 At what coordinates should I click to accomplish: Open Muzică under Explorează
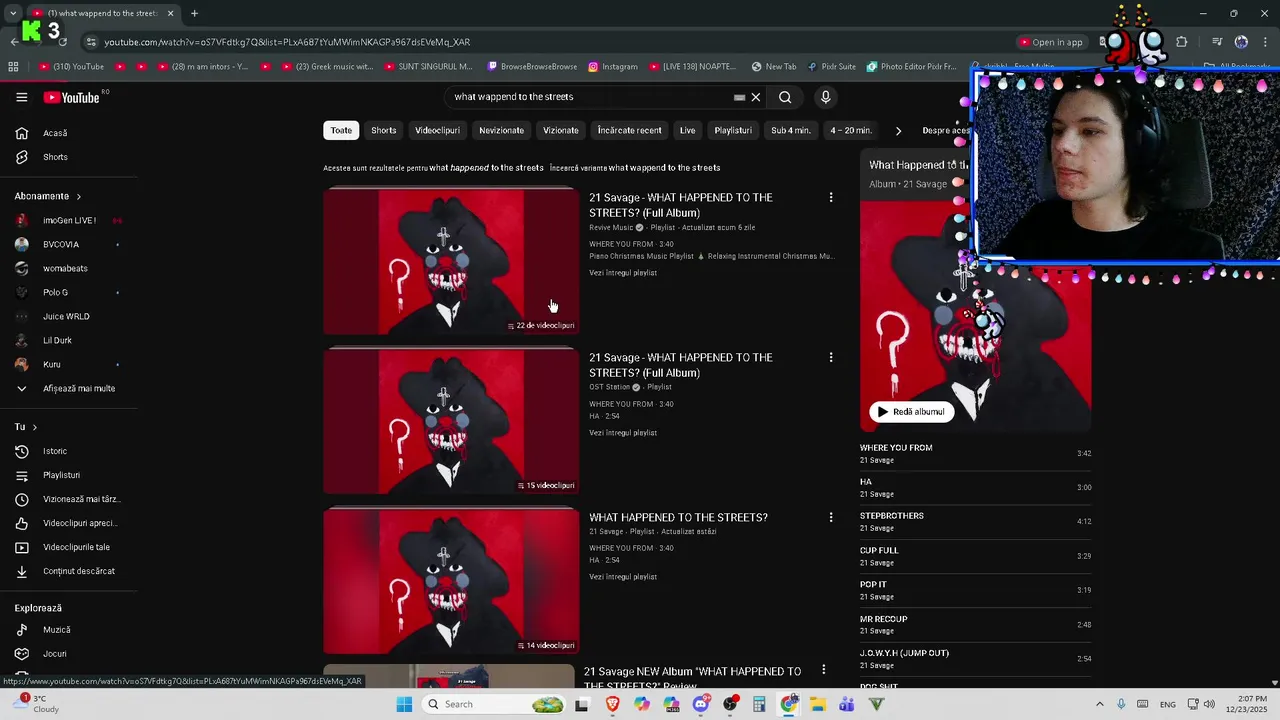click(x=56, y=630)
